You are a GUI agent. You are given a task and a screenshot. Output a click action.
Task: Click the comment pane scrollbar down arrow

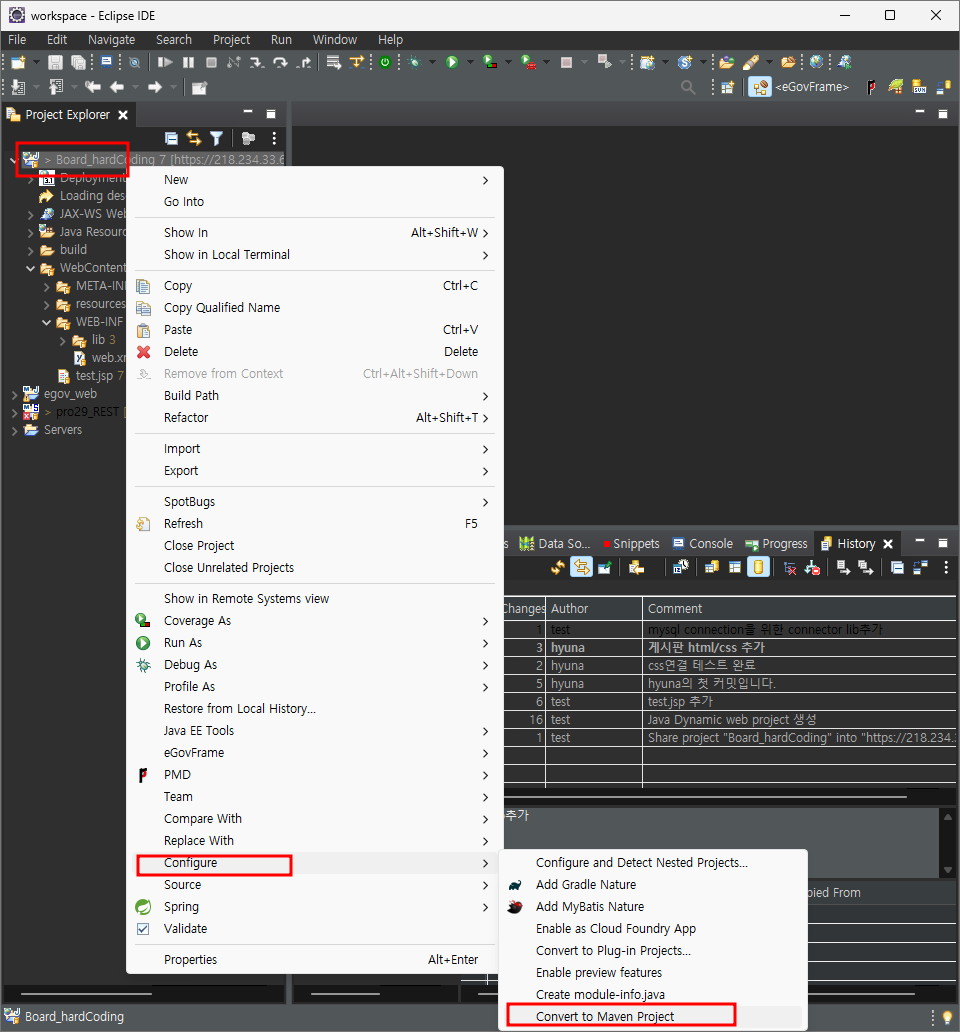947,869
